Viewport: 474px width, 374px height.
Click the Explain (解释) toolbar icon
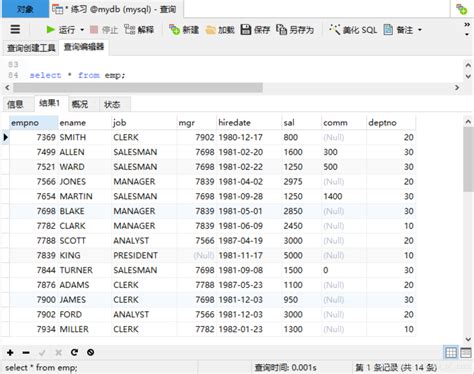pyautogui.click(x=129, y=30)
